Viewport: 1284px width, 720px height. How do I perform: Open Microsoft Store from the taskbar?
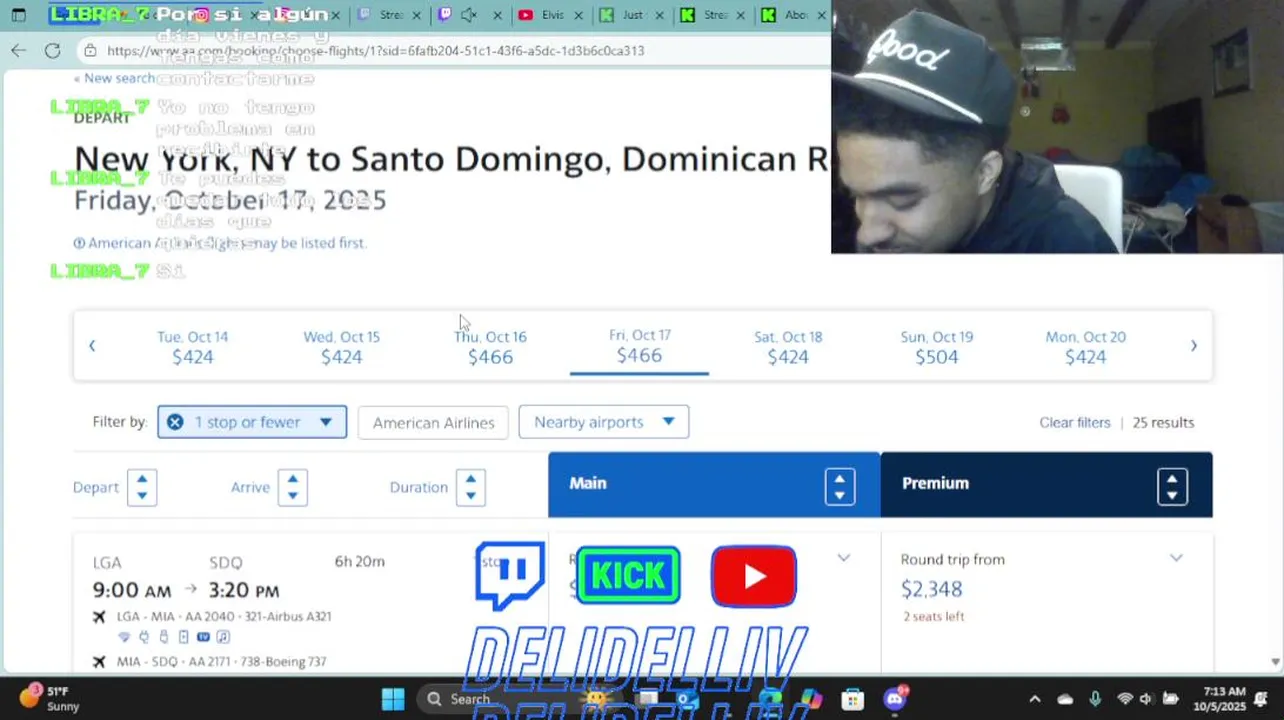852,699
